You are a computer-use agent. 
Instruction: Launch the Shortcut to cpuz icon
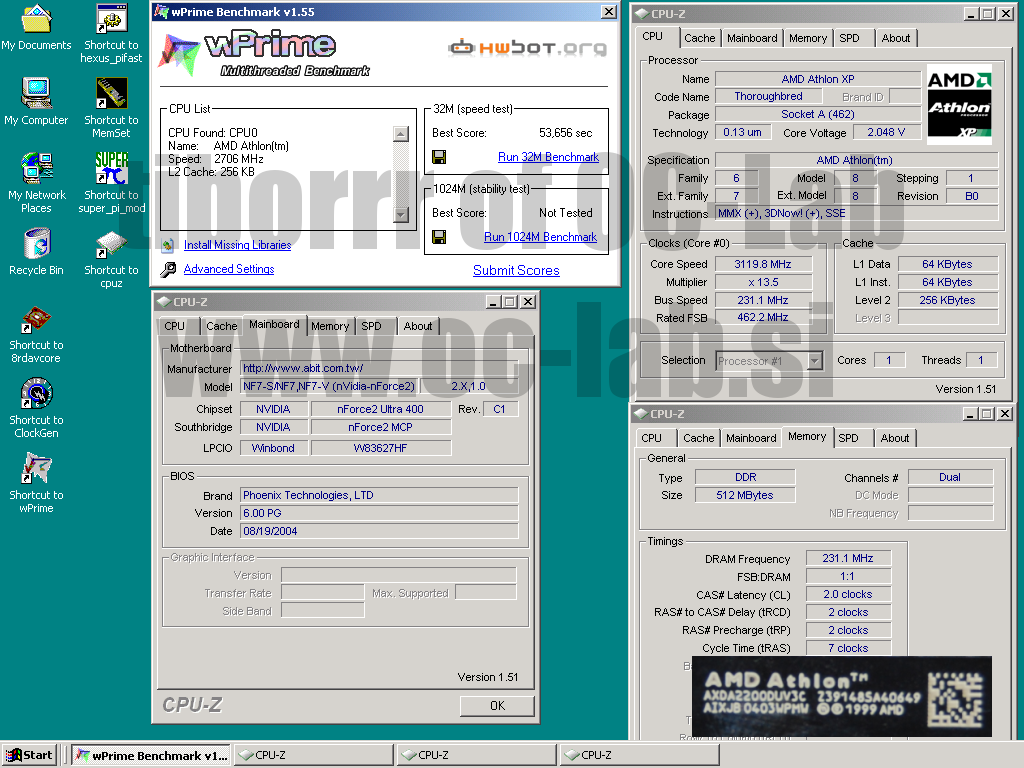[x=111, y=259]
